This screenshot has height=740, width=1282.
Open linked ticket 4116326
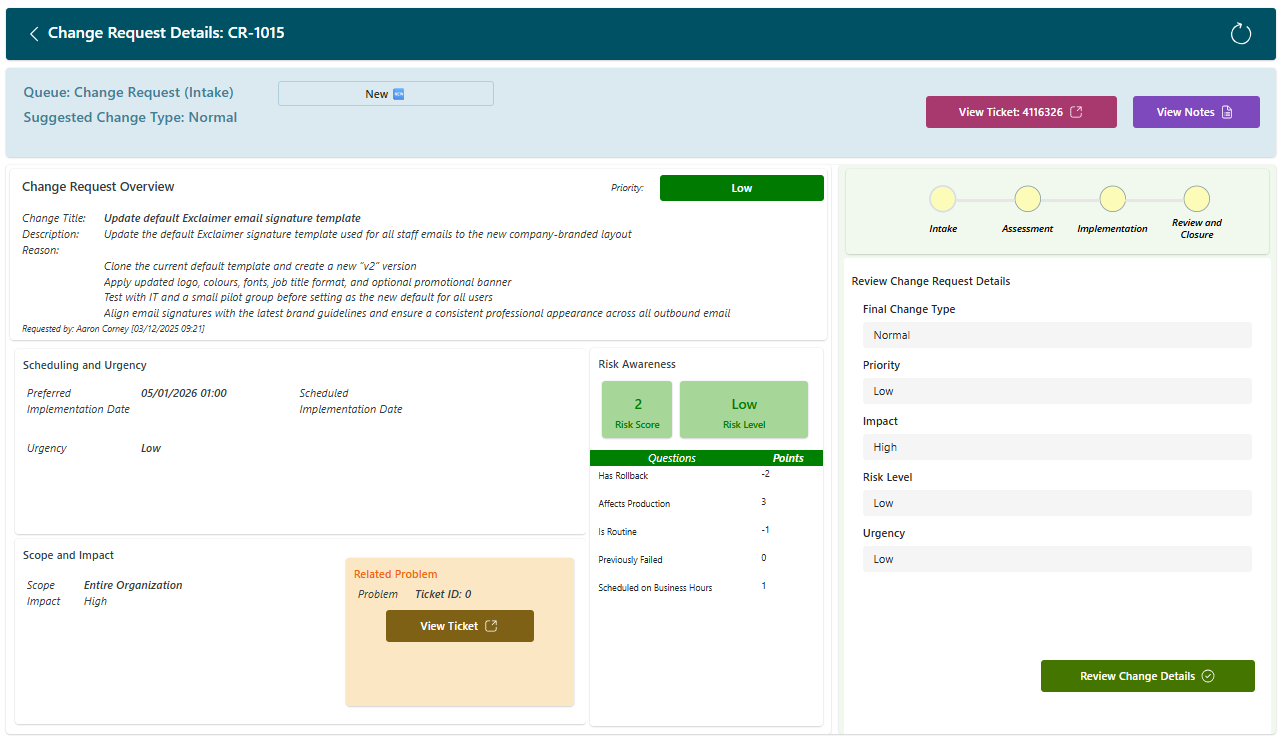tap(1021, 112)
